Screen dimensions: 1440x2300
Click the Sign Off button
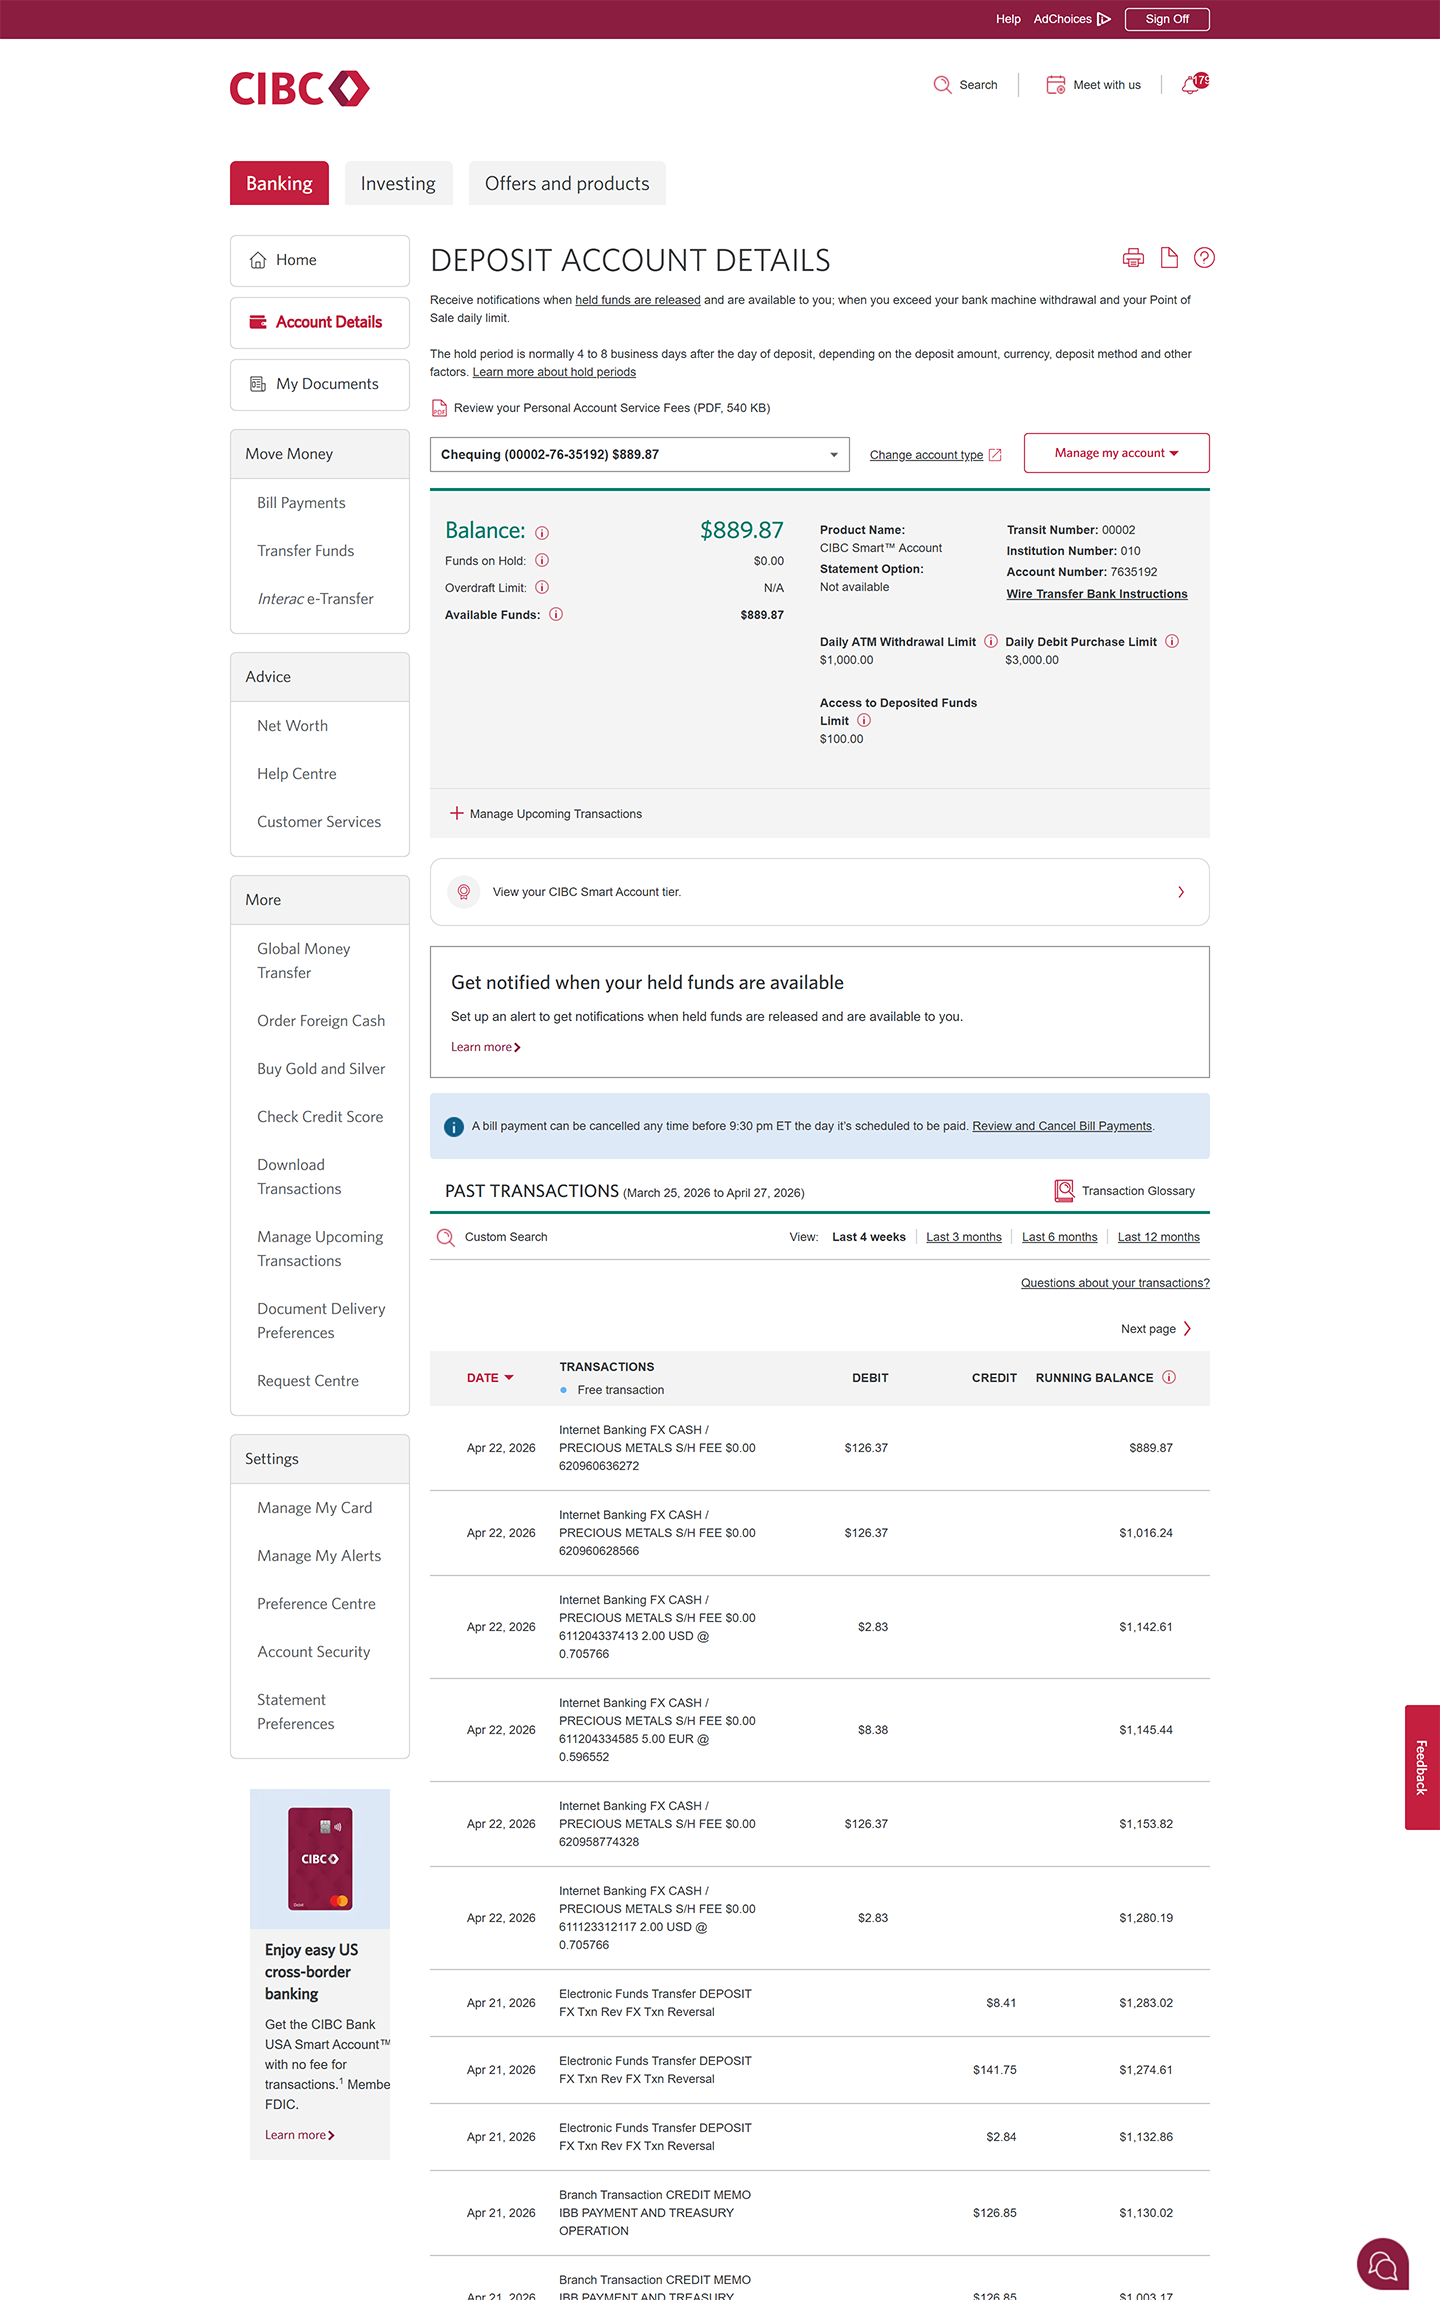(1167, 19)
